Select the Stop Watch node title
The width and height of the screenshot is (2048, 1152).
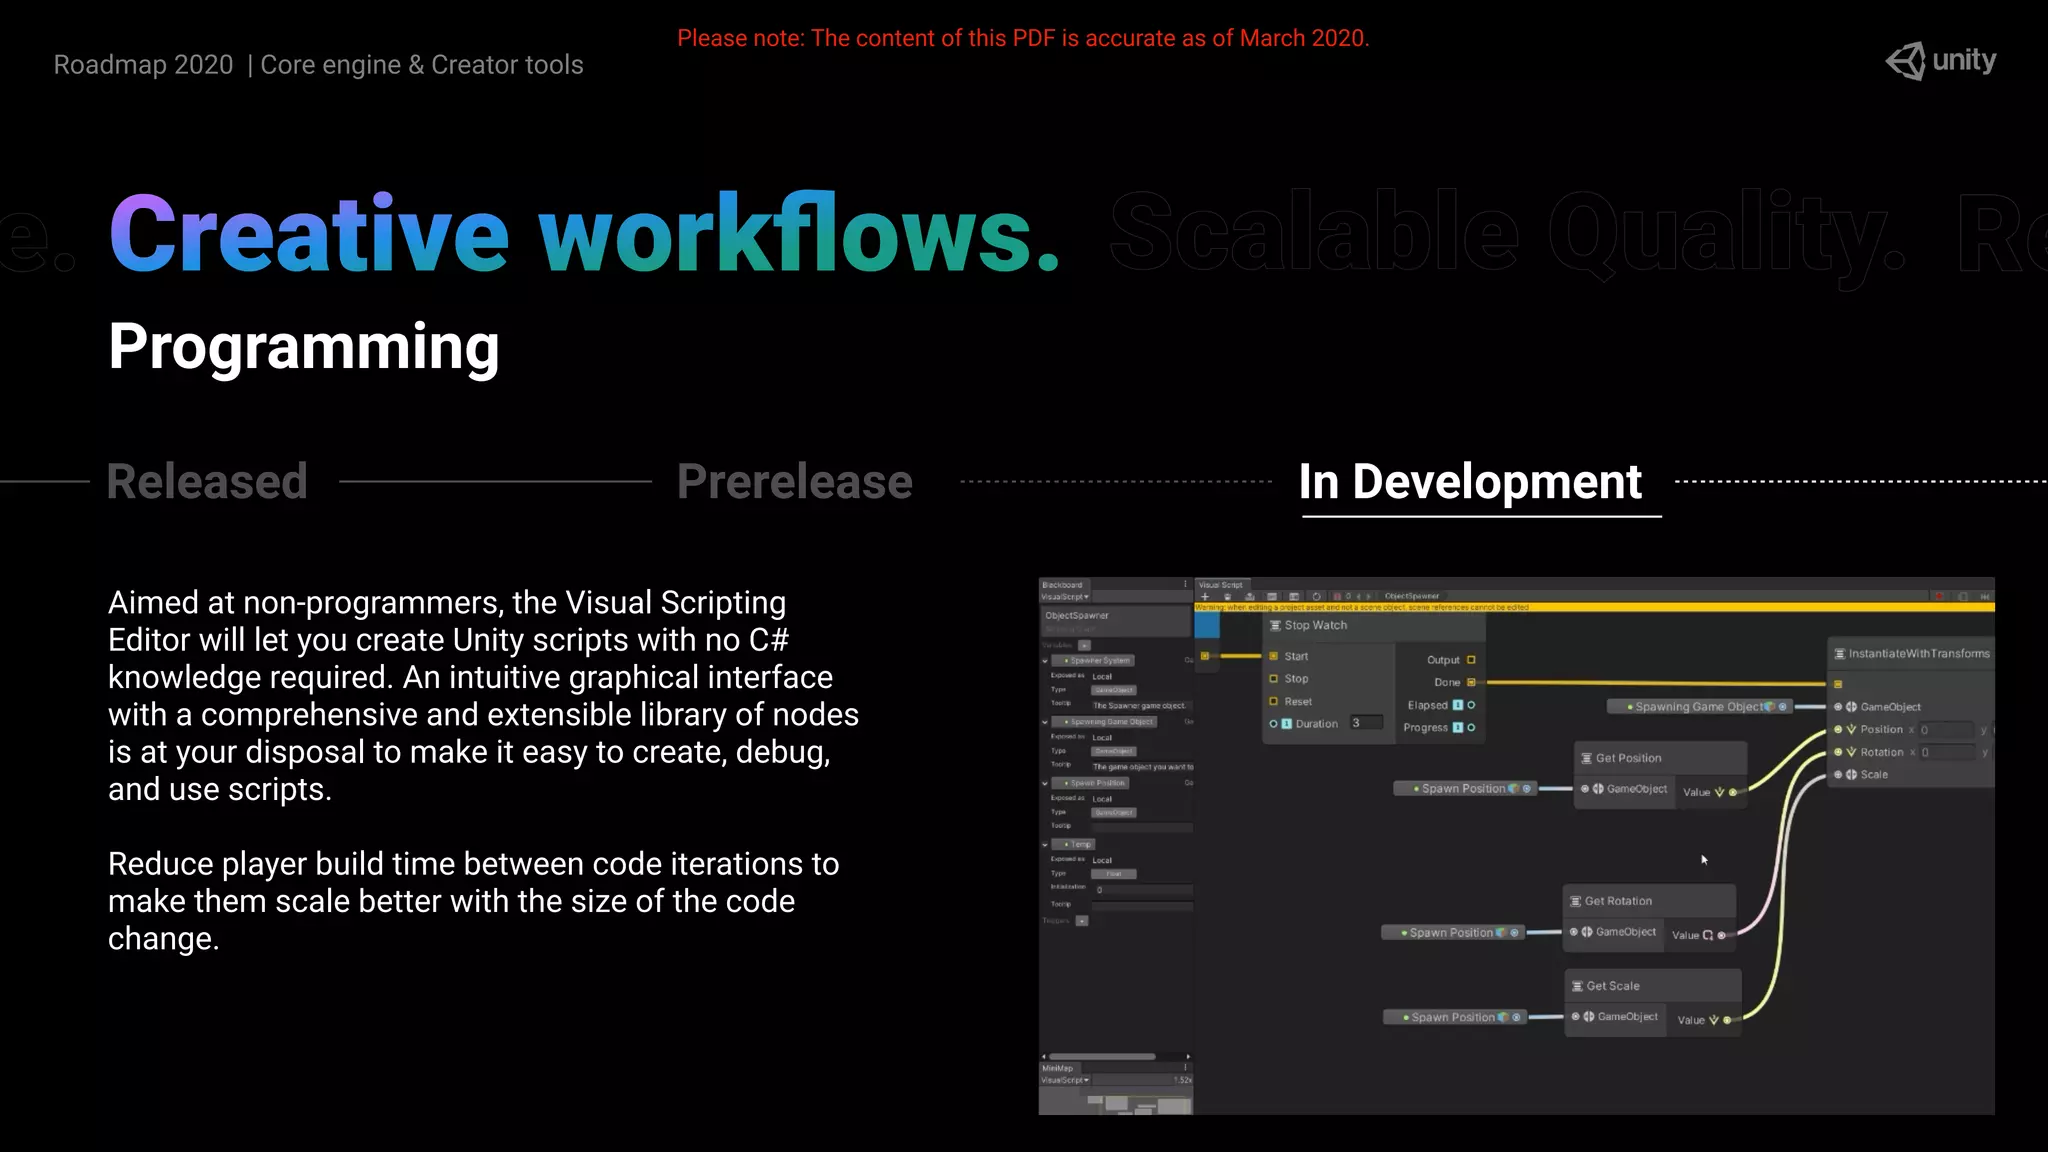click(1315, 625)
